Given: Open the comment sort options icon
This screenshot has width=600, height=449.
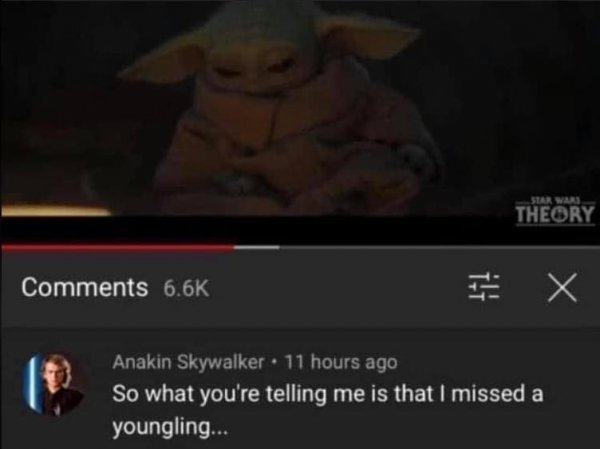Looking at the screenshot, I should point(484,287).
